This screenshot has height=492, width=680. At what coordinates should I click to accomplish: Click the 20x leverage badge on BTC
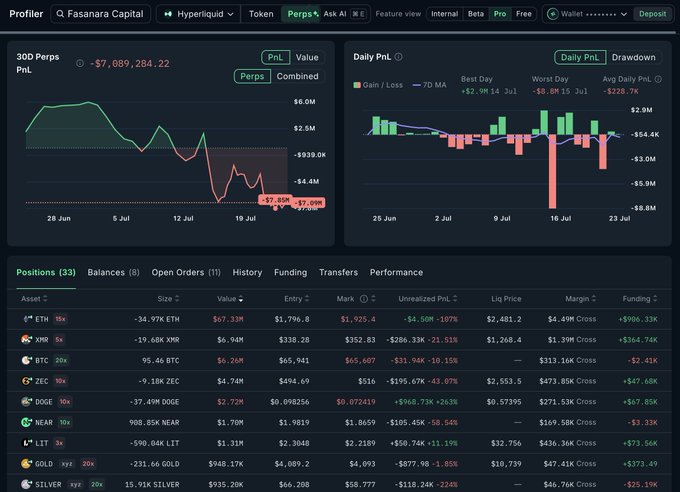tap(61, 360)
